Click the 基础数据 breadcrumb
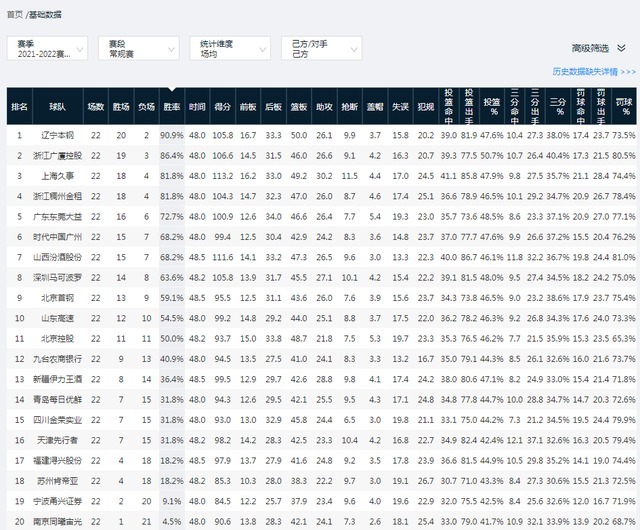 [45, 15]
